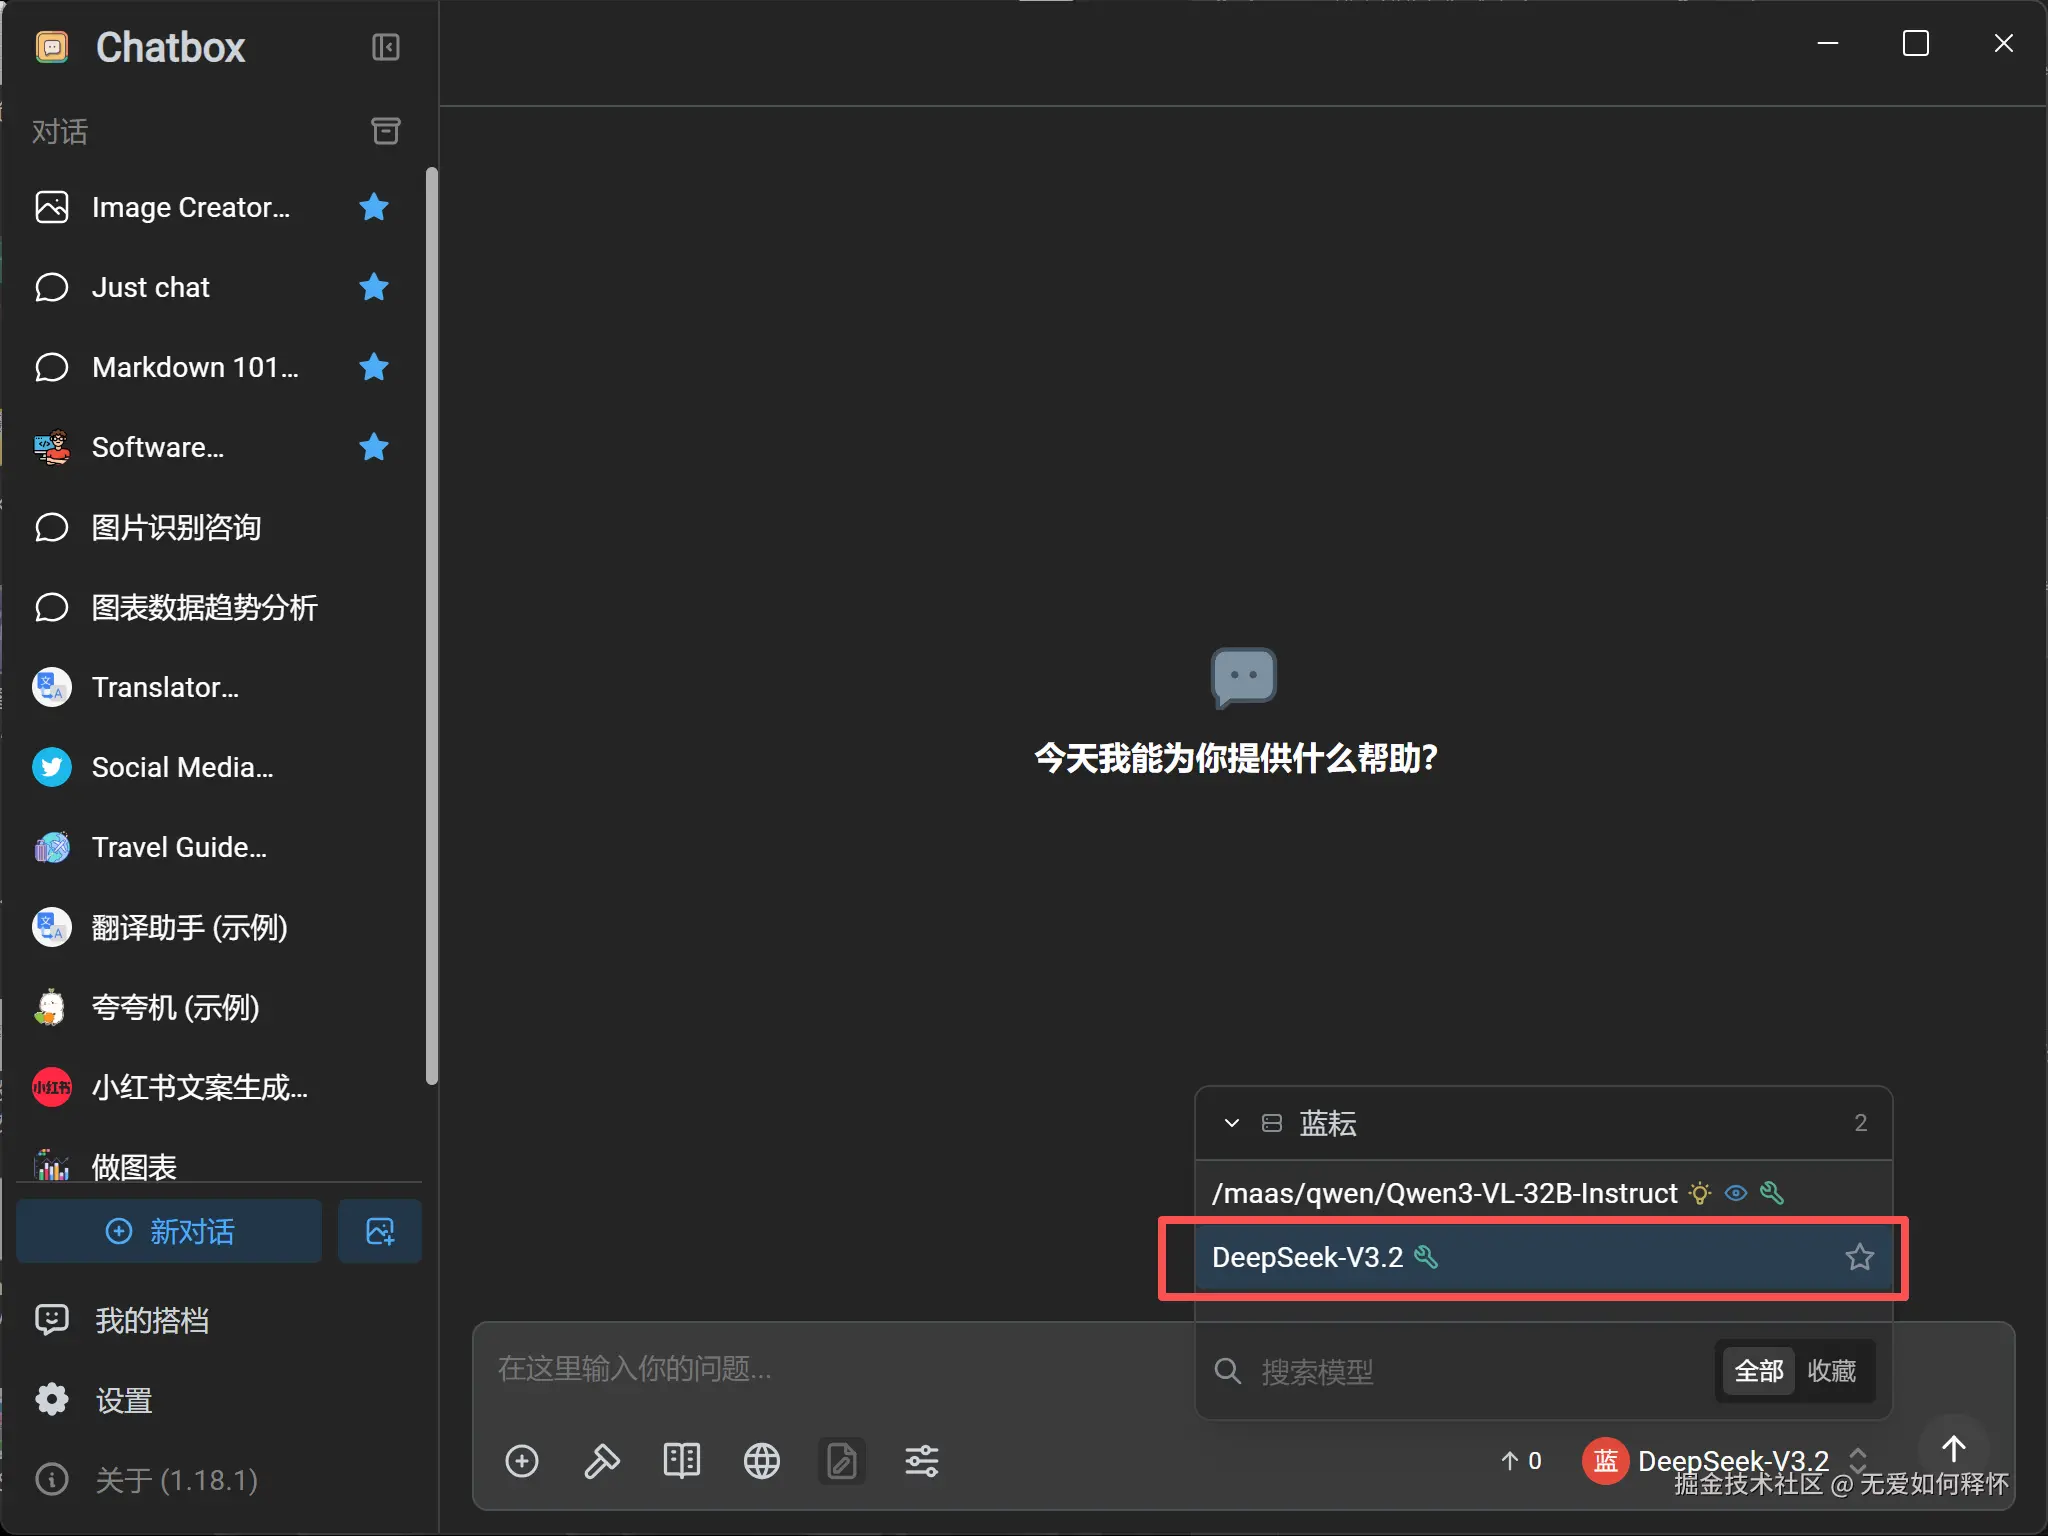Click the plus attachment icon in input toolbar
The image size is (2048, 1536).
point(522,1461)
